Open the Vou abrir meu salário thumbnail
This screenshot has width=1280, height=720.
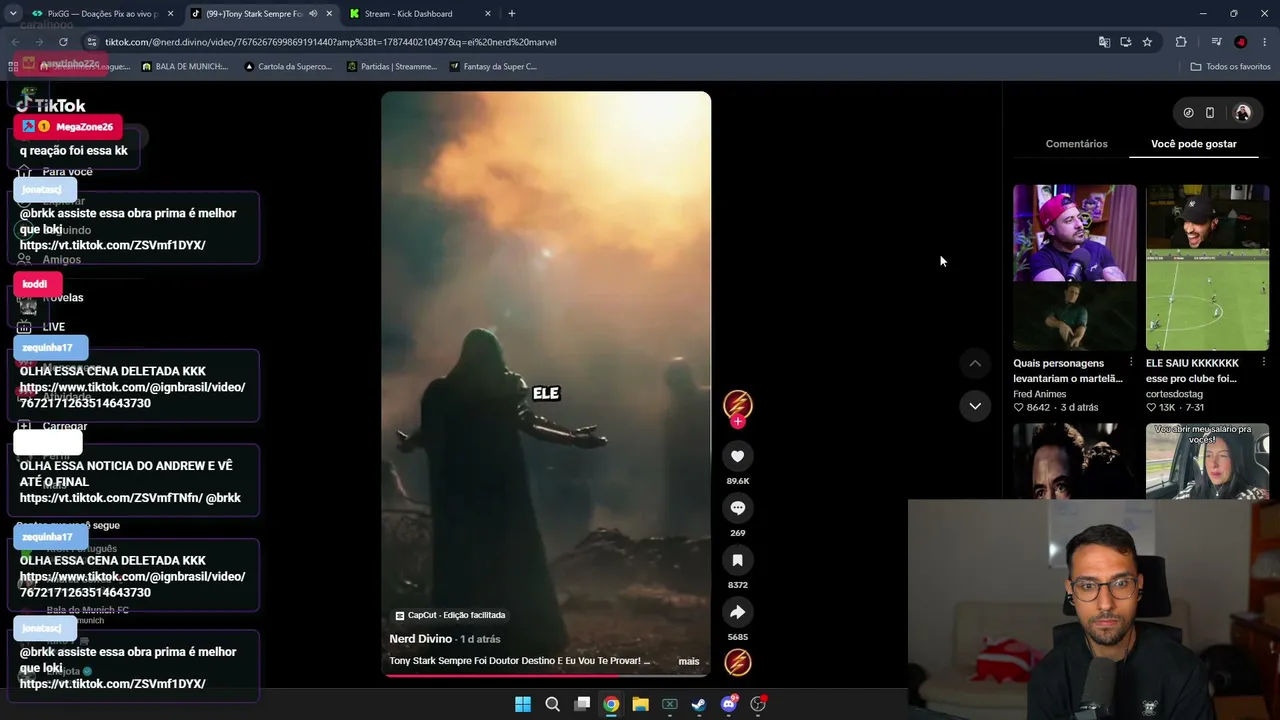[1207, 461]
